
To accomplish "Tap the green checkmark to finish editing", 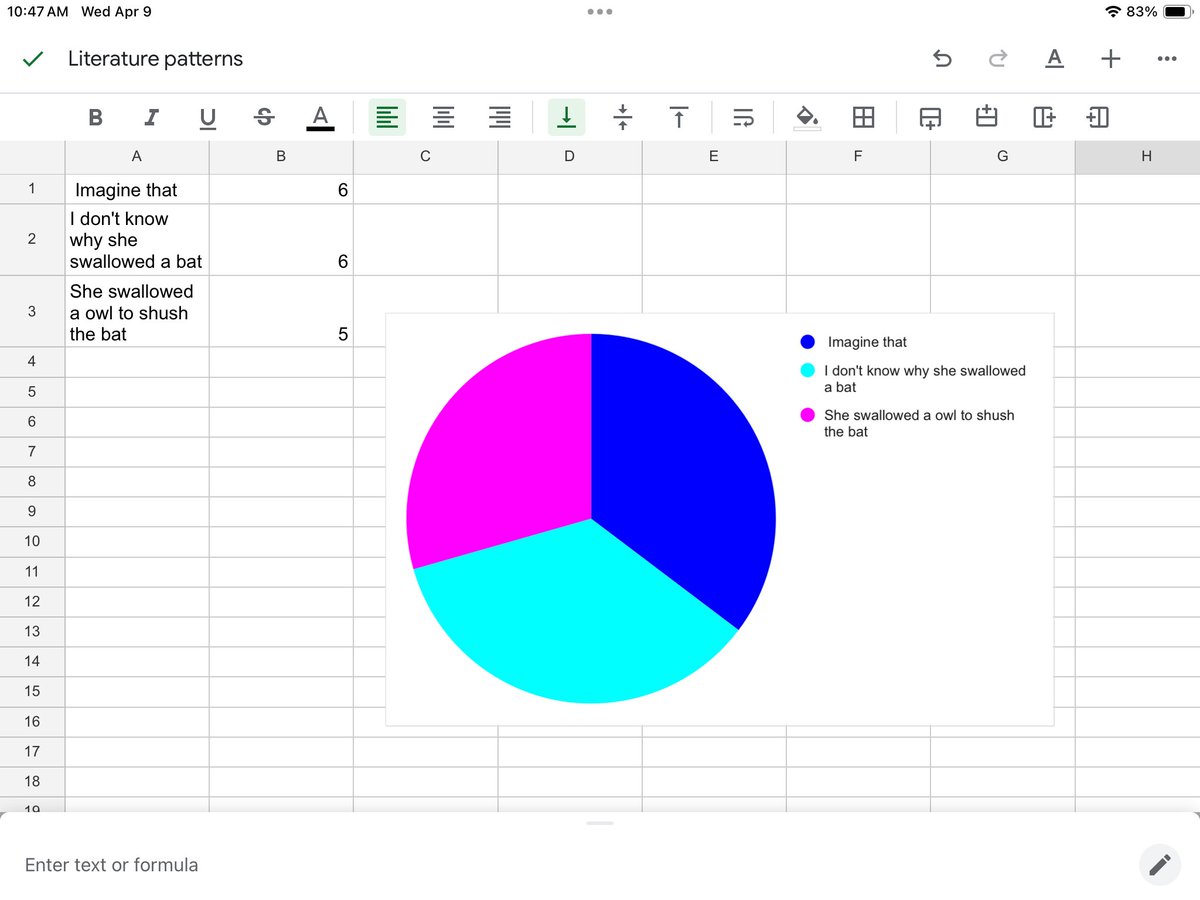I will pos(33,59).
